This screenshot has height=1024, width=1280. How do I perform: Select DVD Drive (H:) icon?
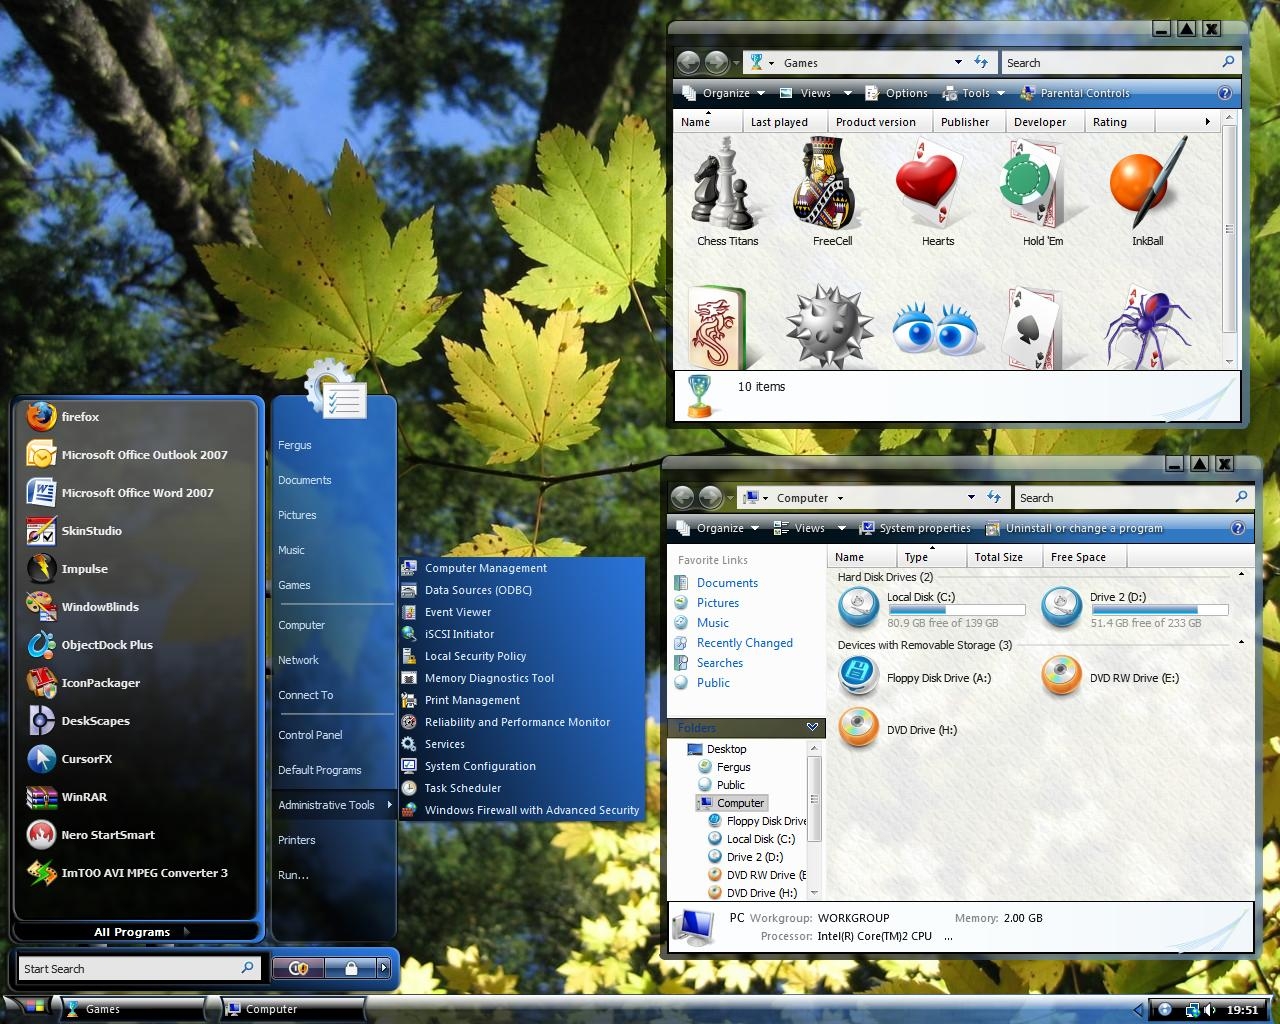858,729
